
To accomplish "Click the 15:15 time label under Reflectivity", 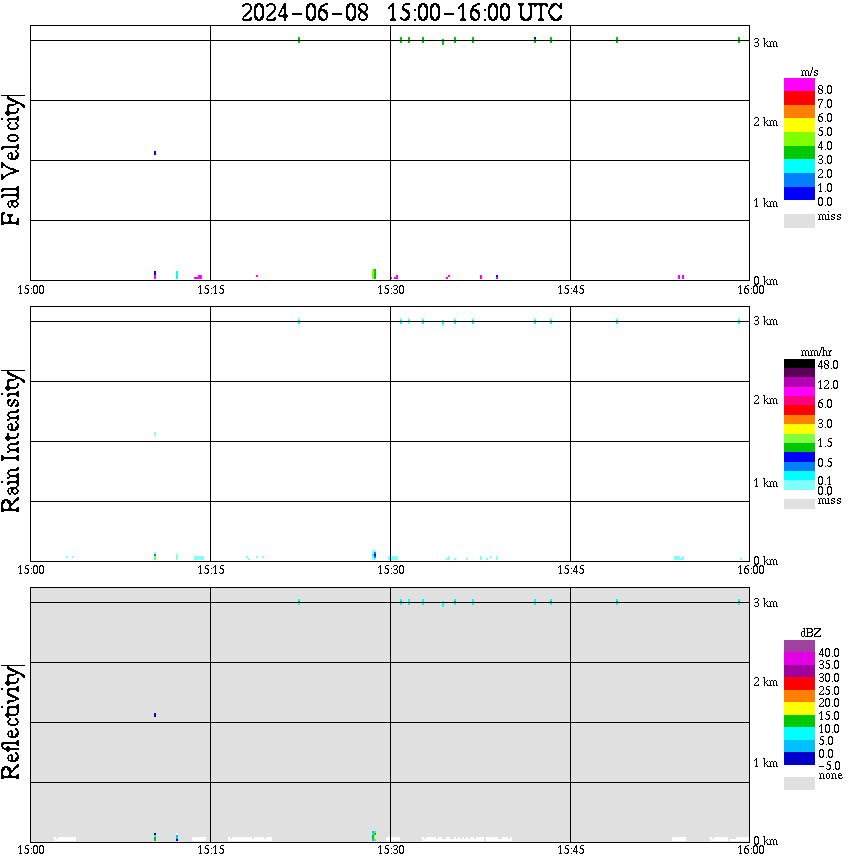I will (211, 850).
